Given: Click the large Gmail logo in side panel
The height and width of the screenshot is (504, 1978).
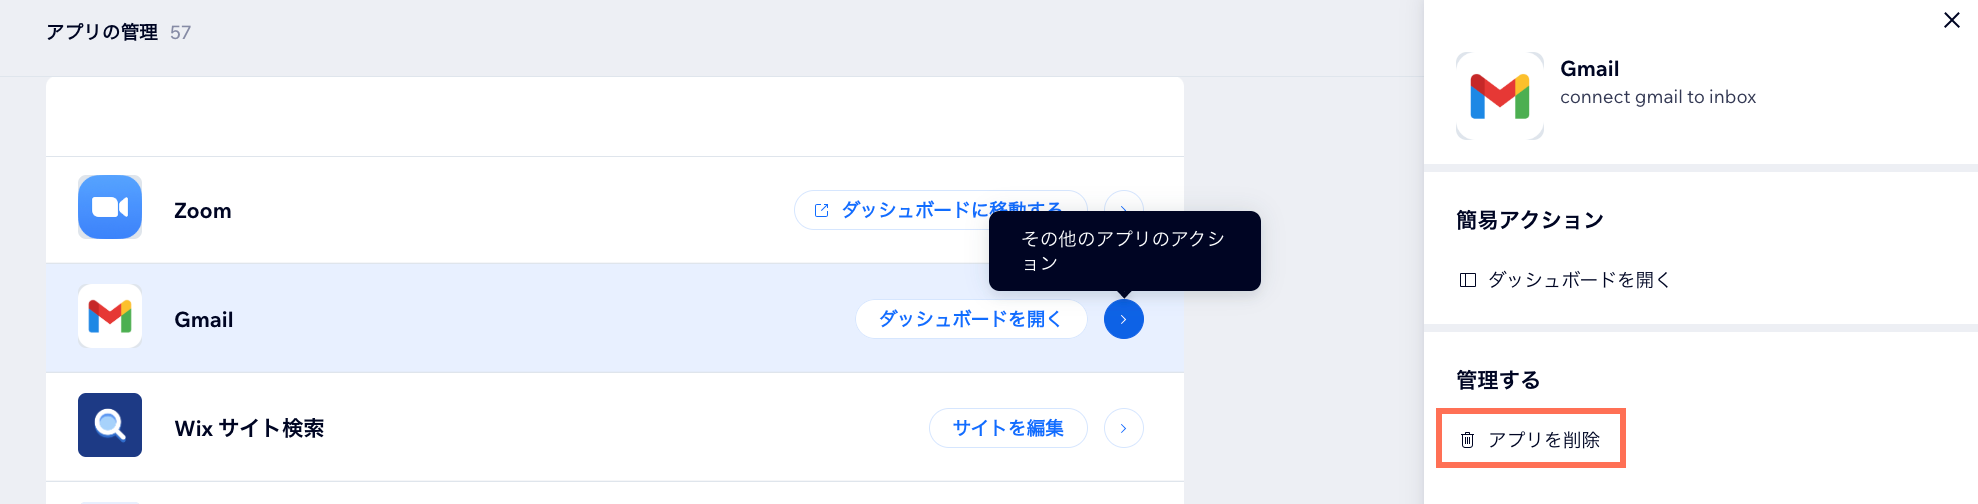Looking at the screenshot, I should [x=1499, y=96].
